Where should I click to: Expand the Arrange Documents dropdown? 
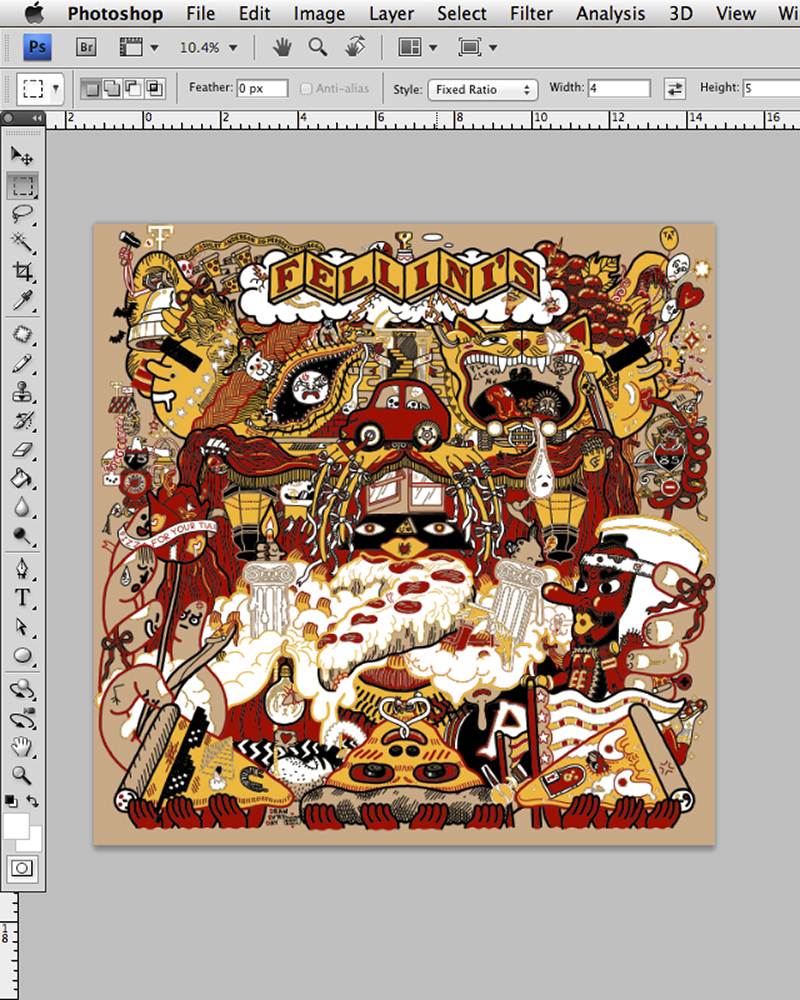[417, 47]
